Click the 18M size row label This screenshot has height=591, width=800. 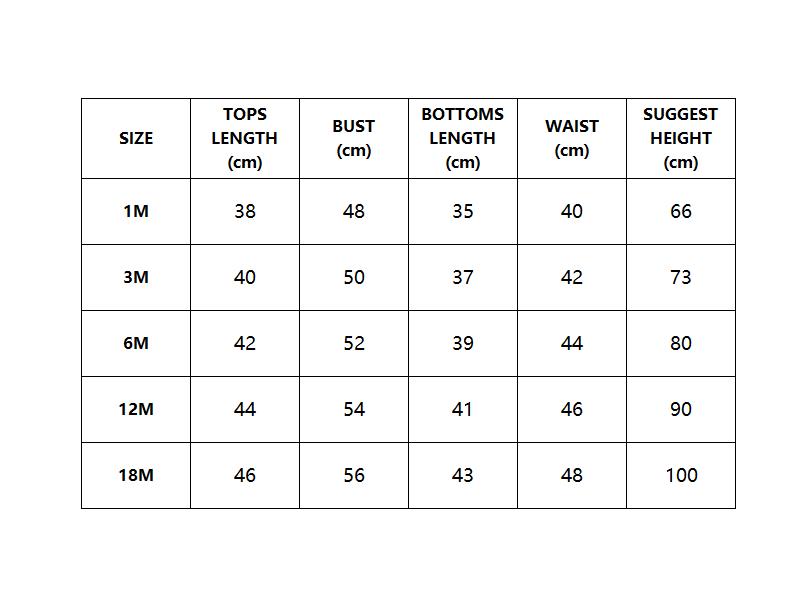pyautogui.click(x=136, y=475)
